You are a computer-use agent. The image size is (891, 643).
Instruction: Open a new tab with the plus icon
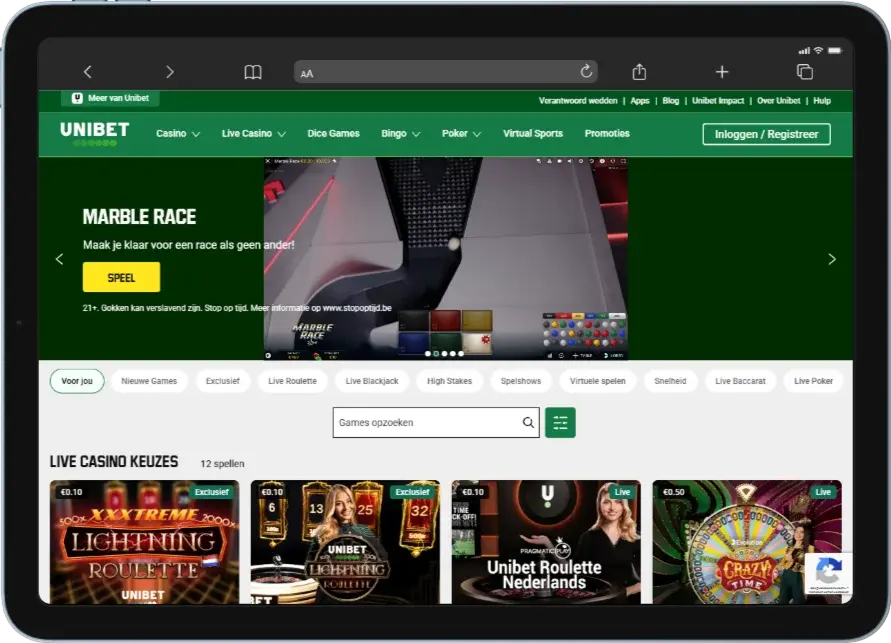721,71
